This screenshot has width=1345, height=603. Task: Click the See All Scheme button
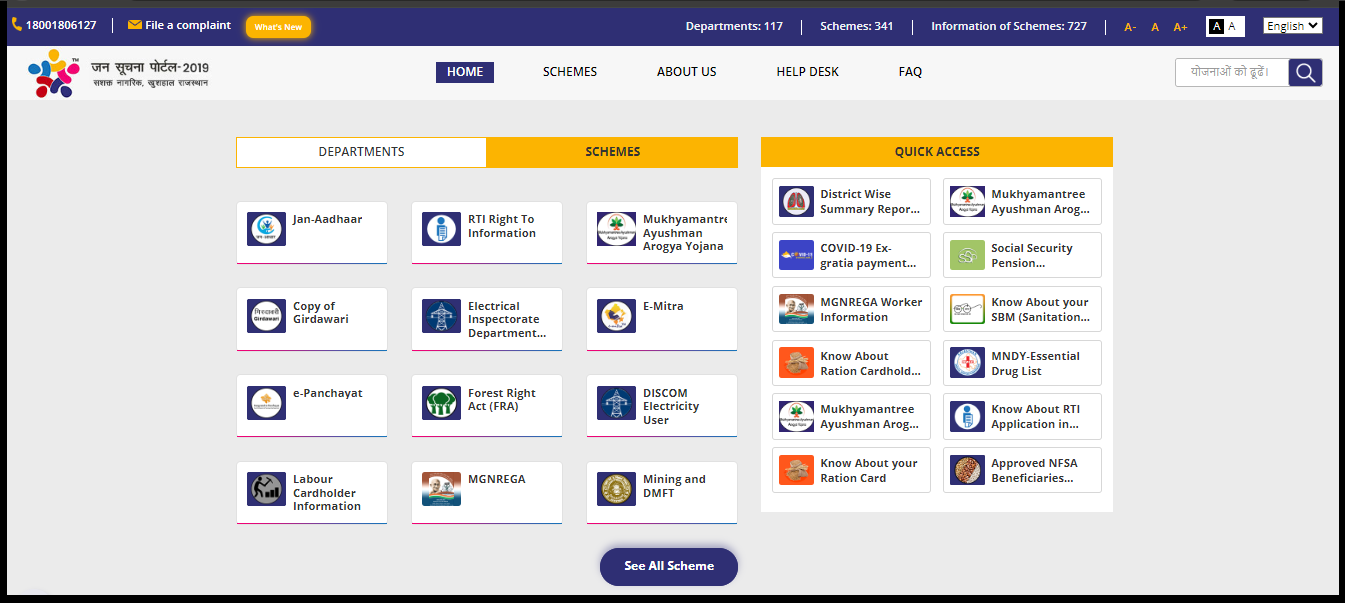coord(669,566)
